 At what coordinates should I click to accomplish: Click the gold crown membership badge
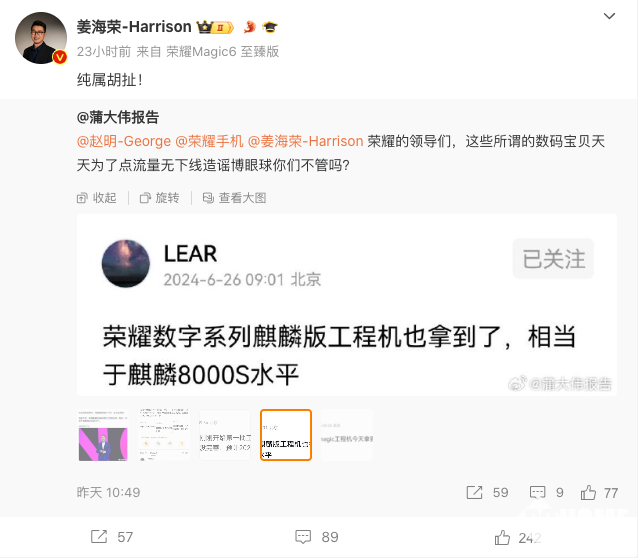[x=215, y=27]
